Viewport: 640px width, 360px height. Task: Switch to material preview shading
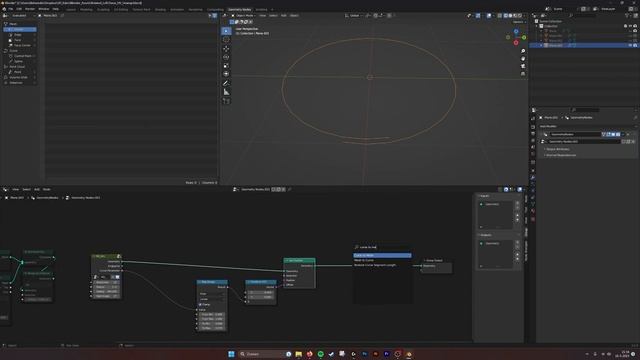click(x=515, y=16)
